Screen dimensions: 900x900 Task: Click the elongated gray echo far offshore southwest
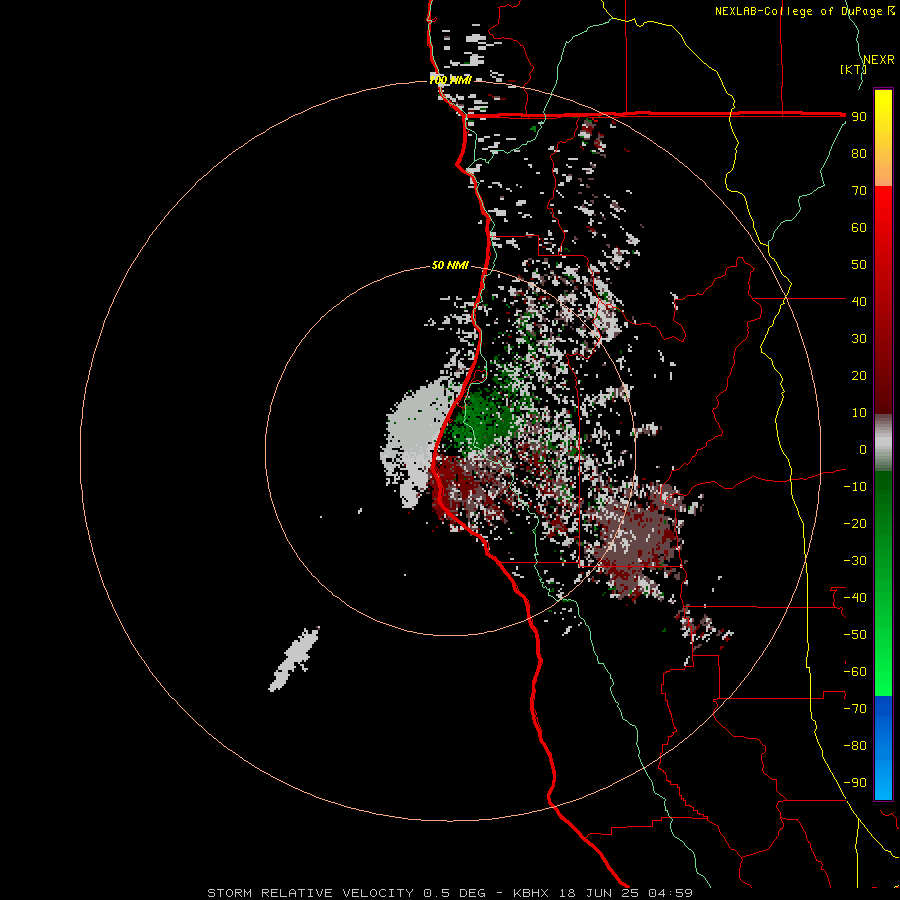(x=294, y=659)
